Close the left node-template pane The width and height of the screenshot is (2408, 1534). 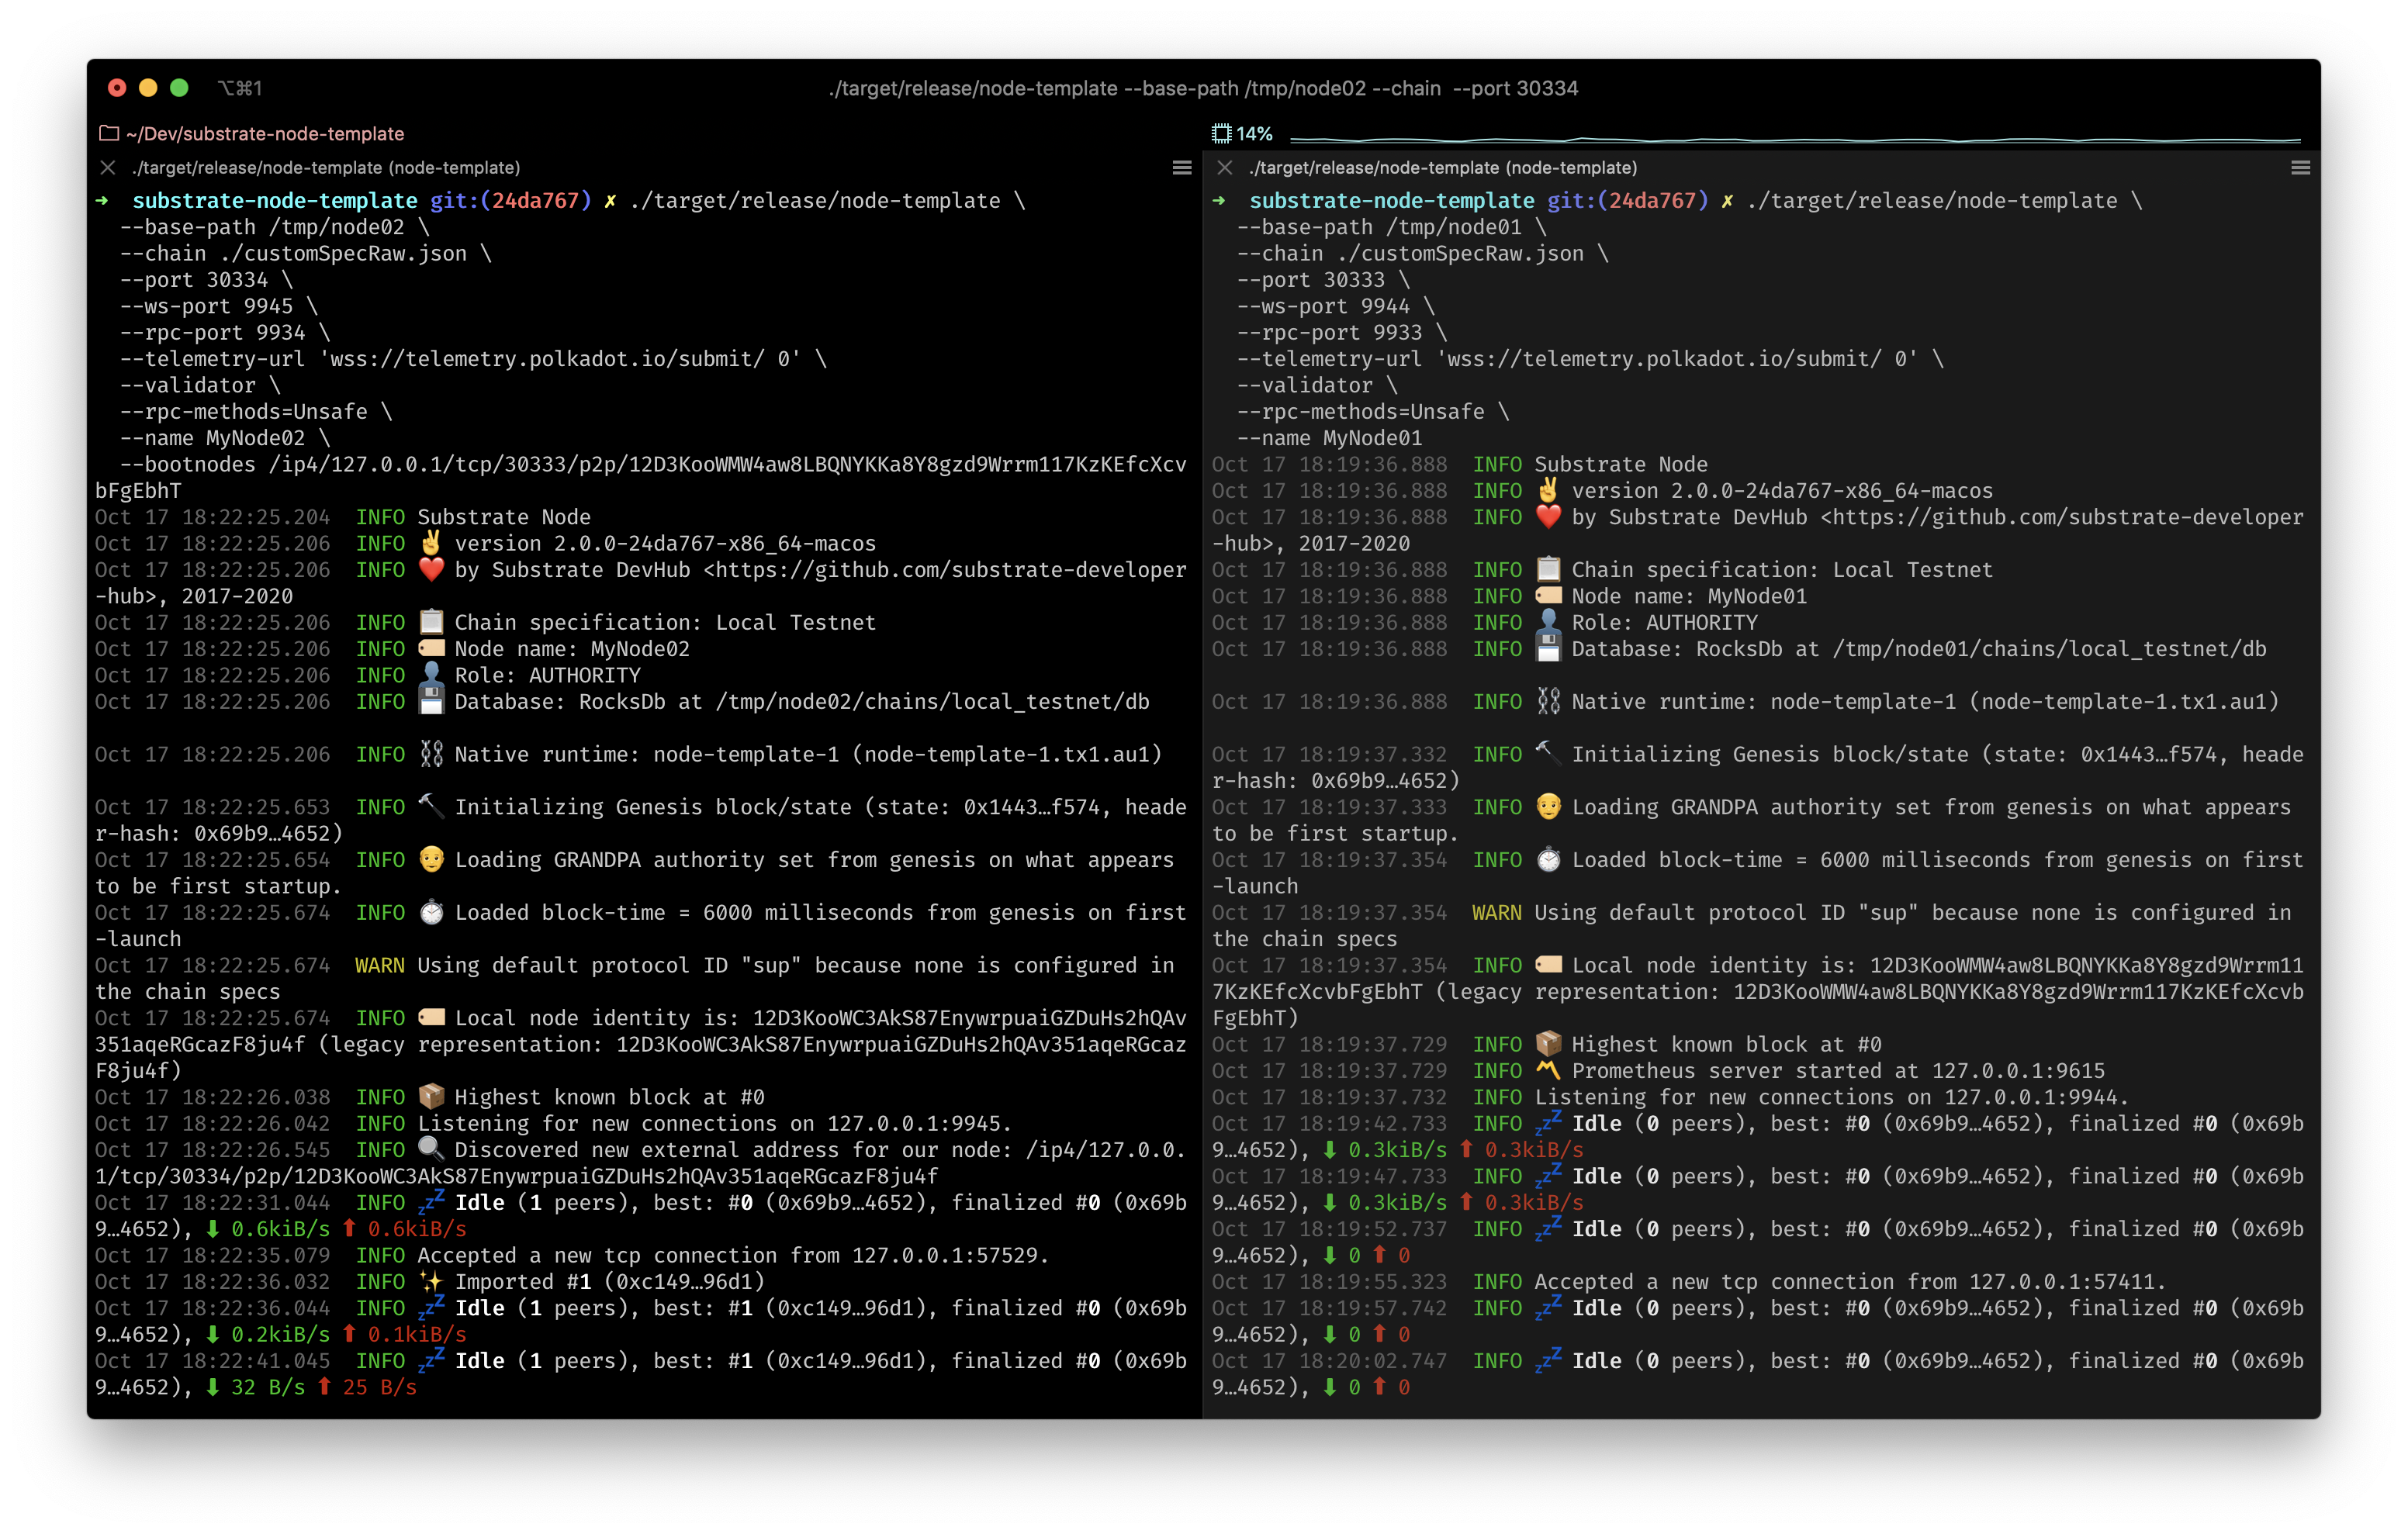(108, 168)
